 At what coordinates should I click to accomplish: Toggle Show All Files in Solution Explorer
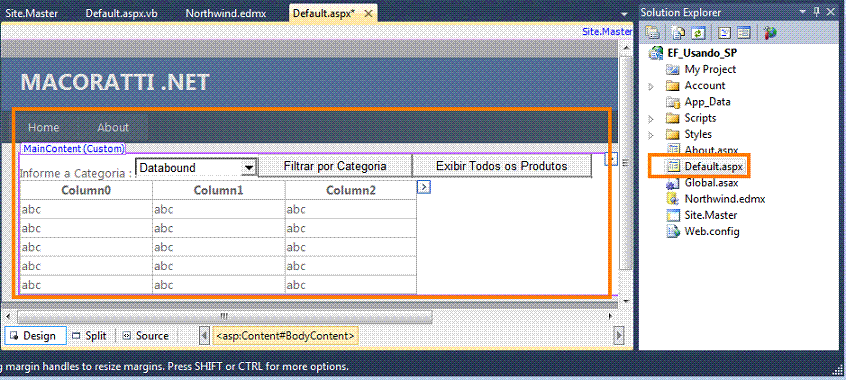click(679, 33)
